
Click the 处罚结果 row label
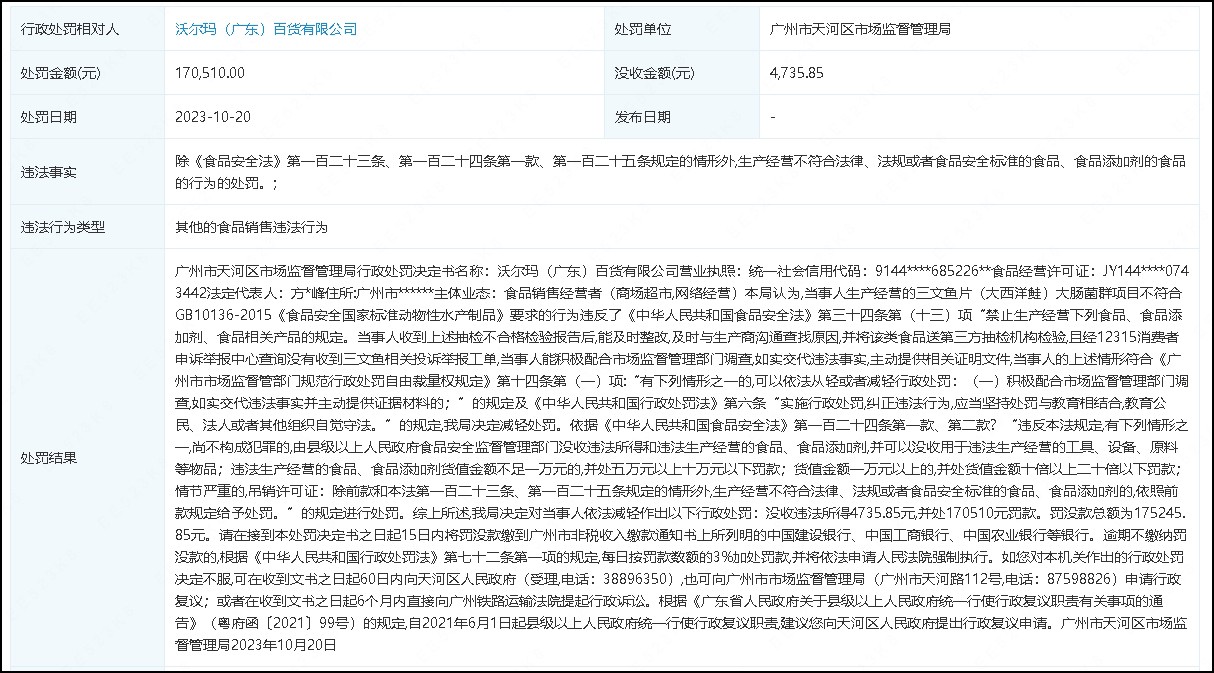coord(49,457)
